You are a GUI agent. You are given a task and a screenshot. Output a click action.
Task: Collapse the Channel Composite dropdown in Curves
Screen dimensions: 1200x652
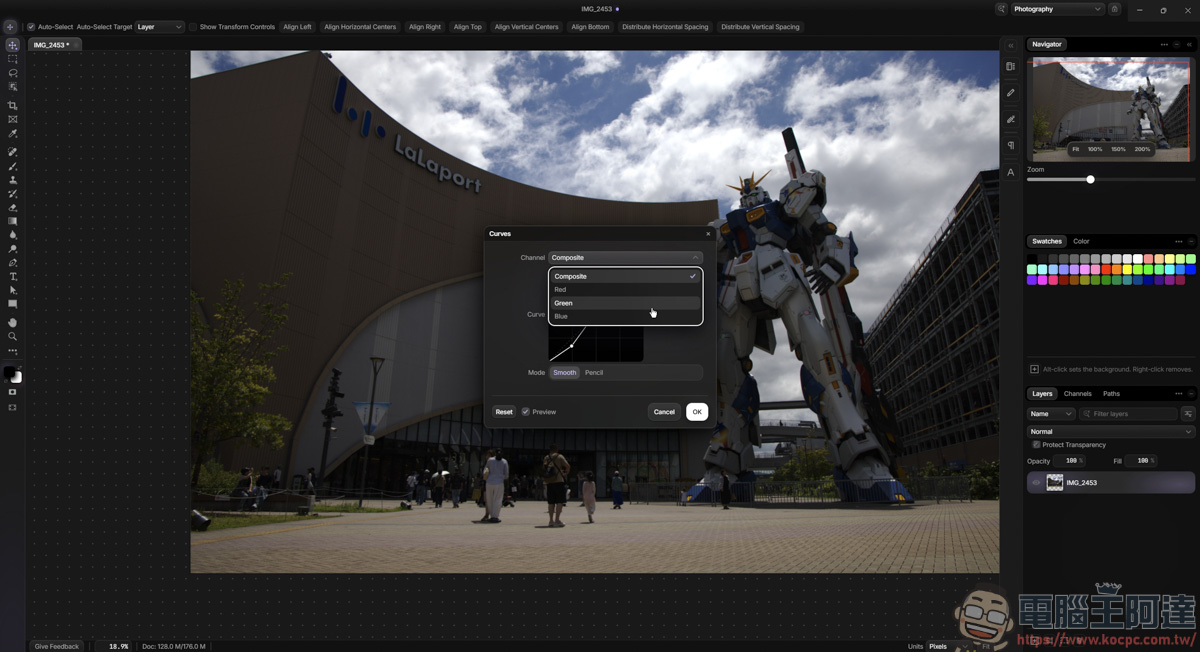(625, 258)
